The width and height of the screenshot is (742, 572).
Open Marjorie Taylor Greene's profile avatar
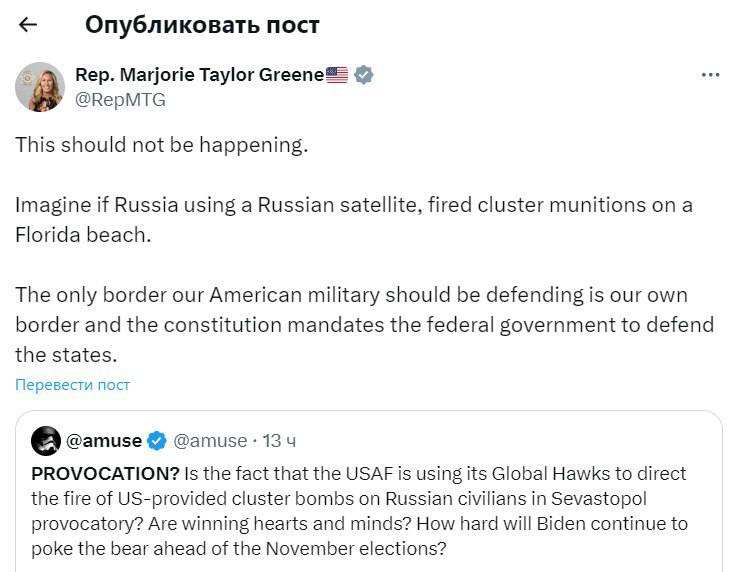click(x=40, y=86)
